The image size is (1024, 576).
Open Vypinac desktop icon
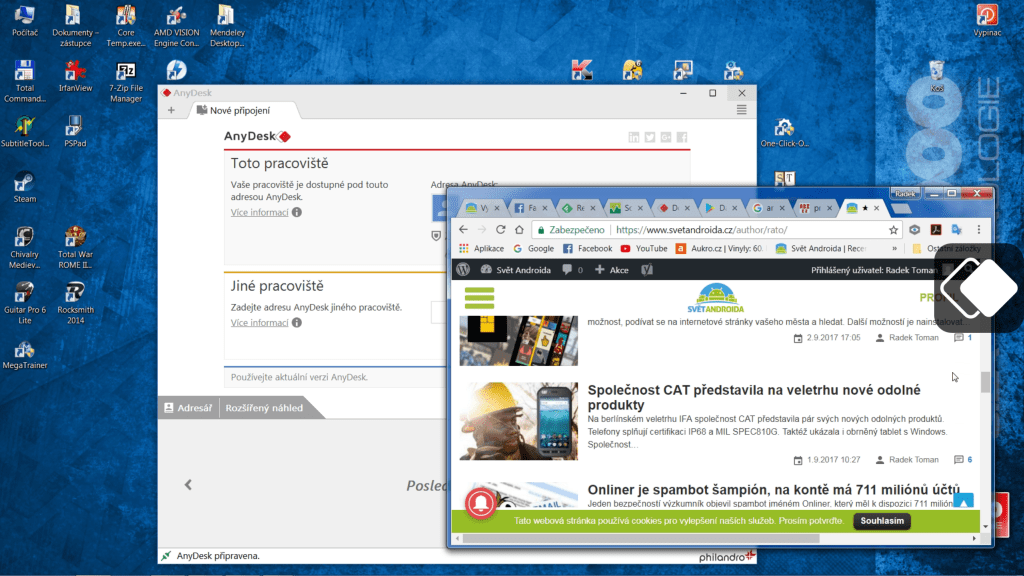click(x=987, y=21)
